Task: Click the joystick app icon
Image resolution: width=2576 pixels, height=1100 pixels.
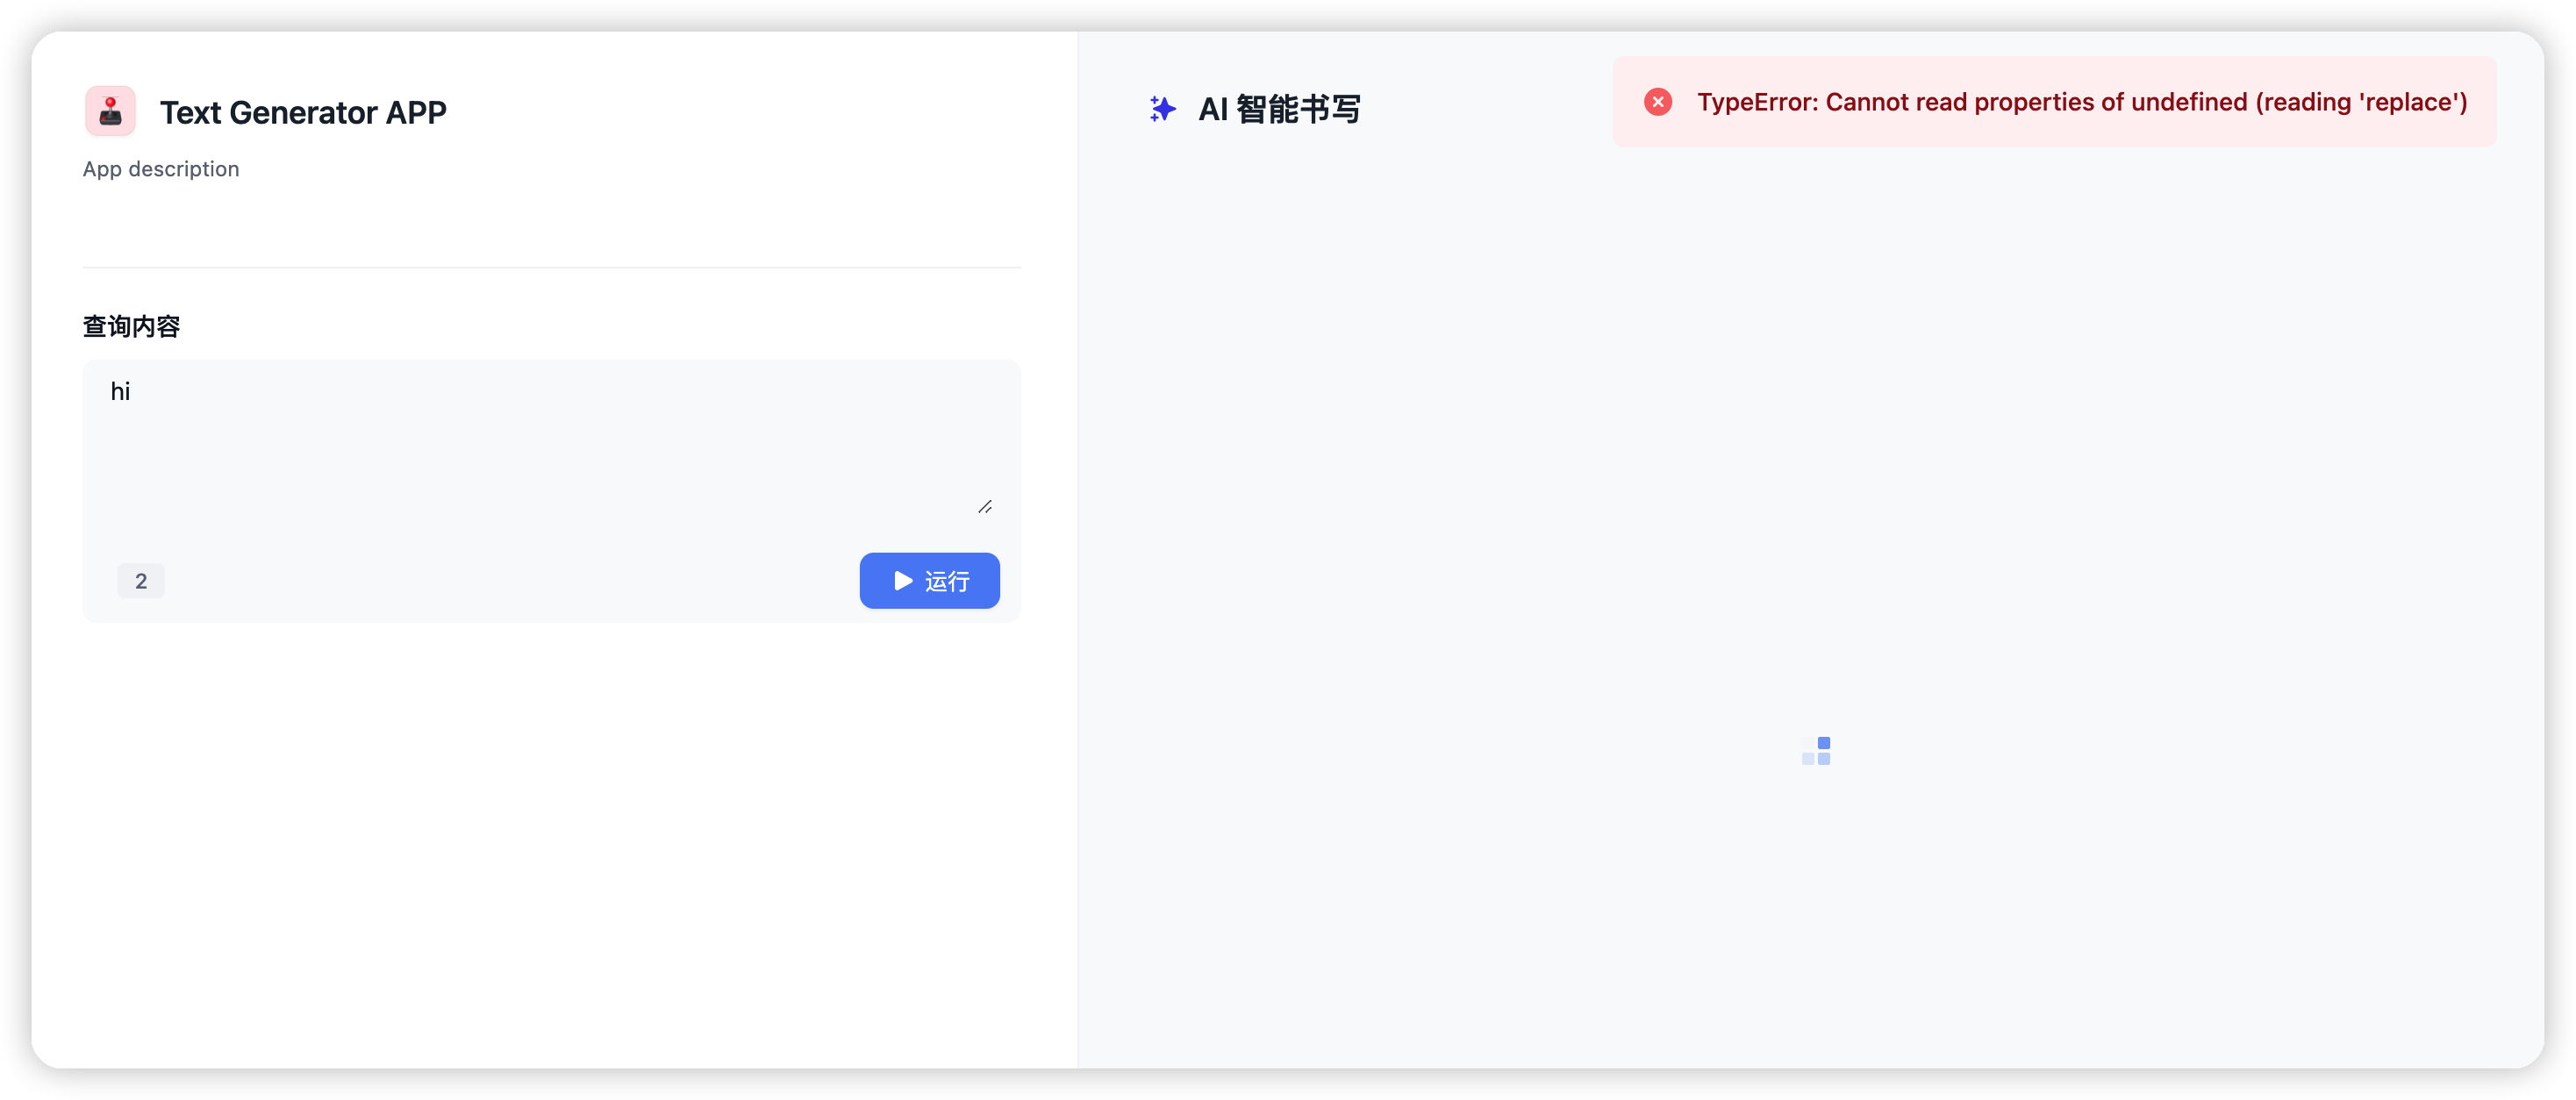Action: pyautogui.click(x=110, y=111)
